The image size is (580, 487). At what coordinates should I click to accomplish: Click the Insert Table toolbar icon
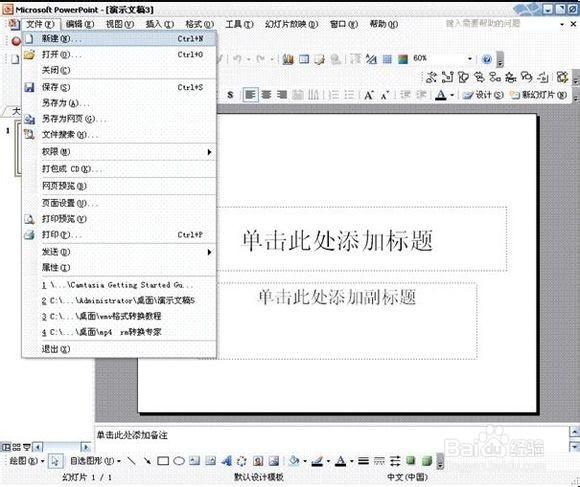coord(304,59)
